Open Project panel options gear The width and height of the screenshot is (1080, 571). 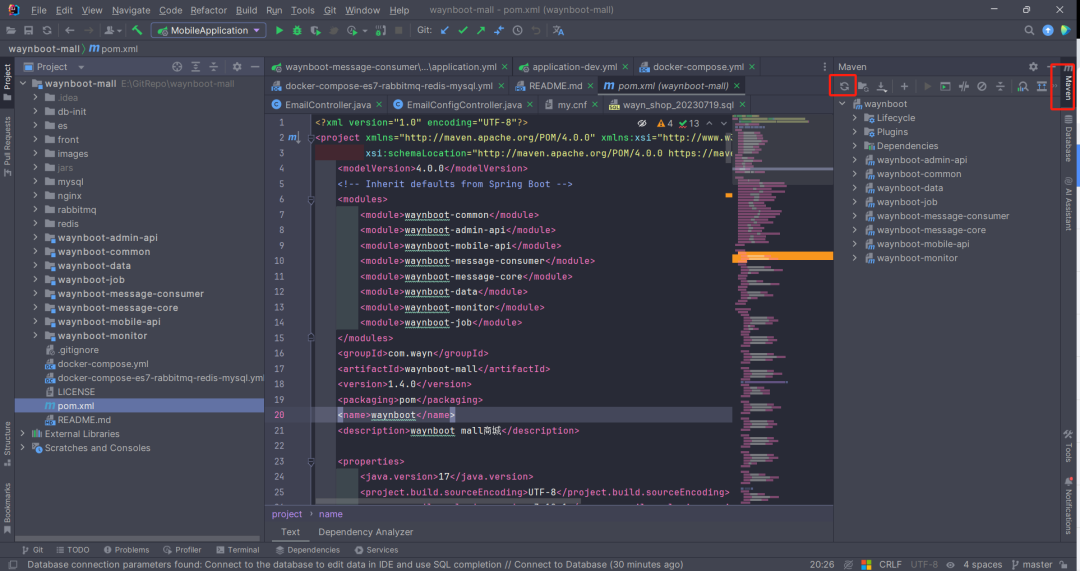point(237,67)
